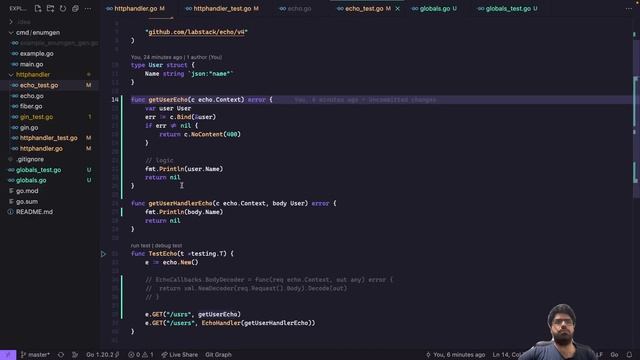Open httphandler_test.go in the file tree

(49, 138)
